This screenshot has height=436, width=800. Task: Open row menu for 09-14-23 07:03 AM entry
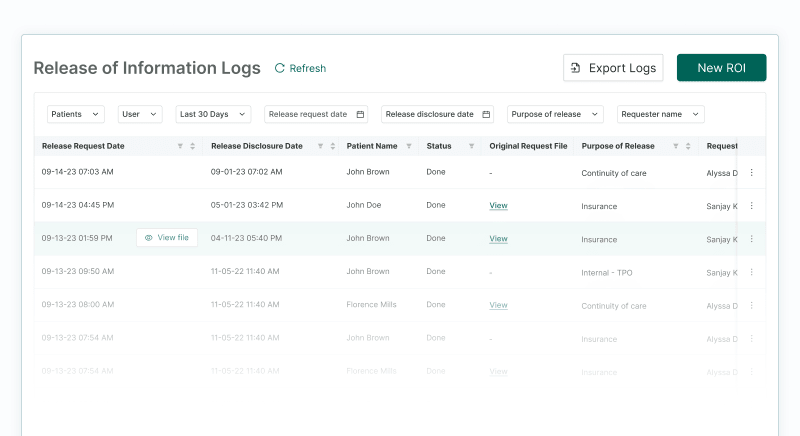[x=752, y=172]
